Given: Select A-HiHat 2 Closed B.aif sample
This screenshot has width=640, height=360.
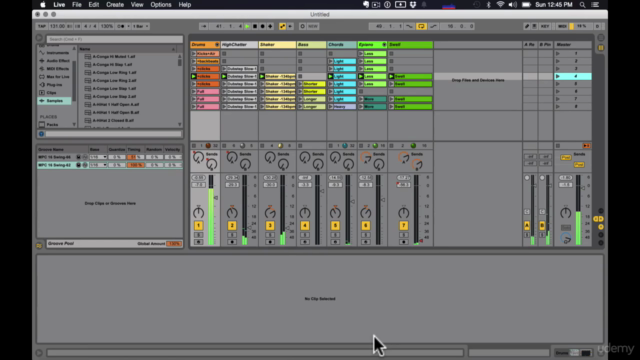Looking at the screenshot, I should click(x=113, y=120).
